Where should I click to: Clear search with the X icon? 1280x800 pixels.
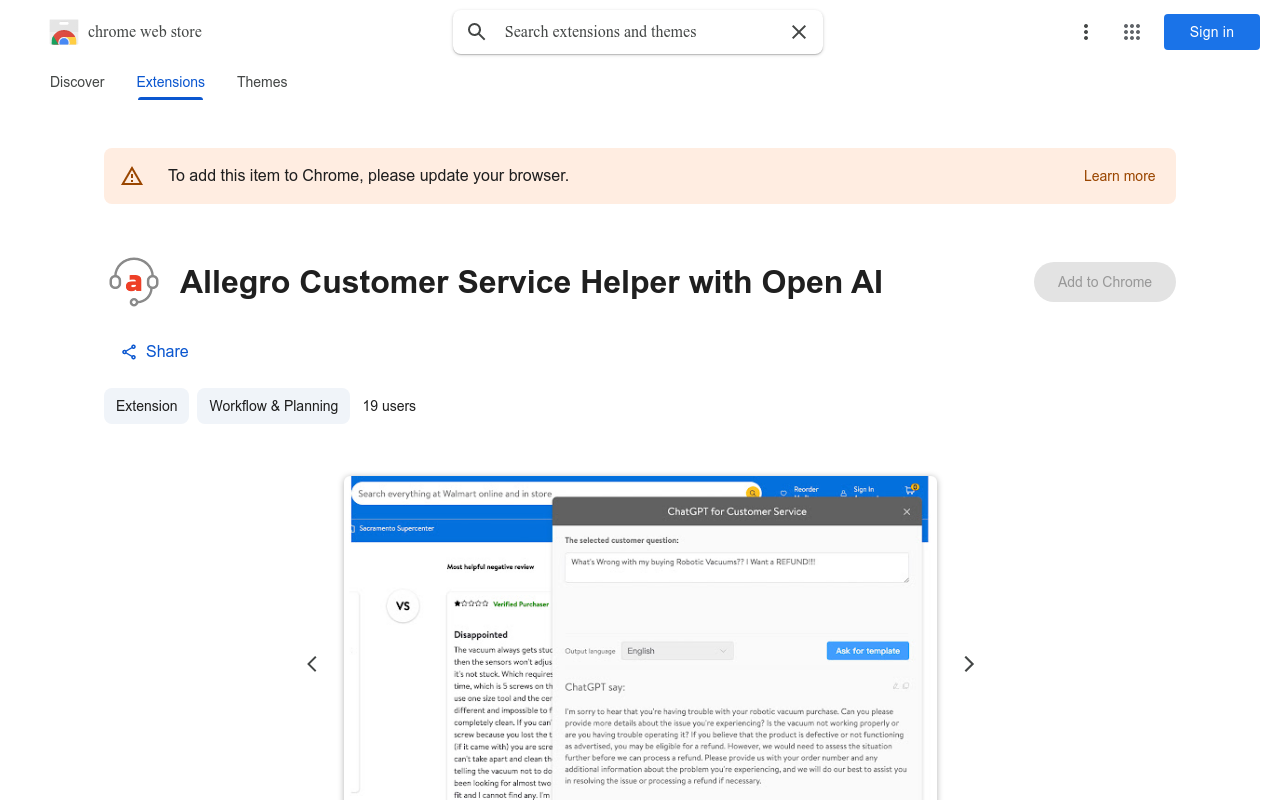(799, 32)
